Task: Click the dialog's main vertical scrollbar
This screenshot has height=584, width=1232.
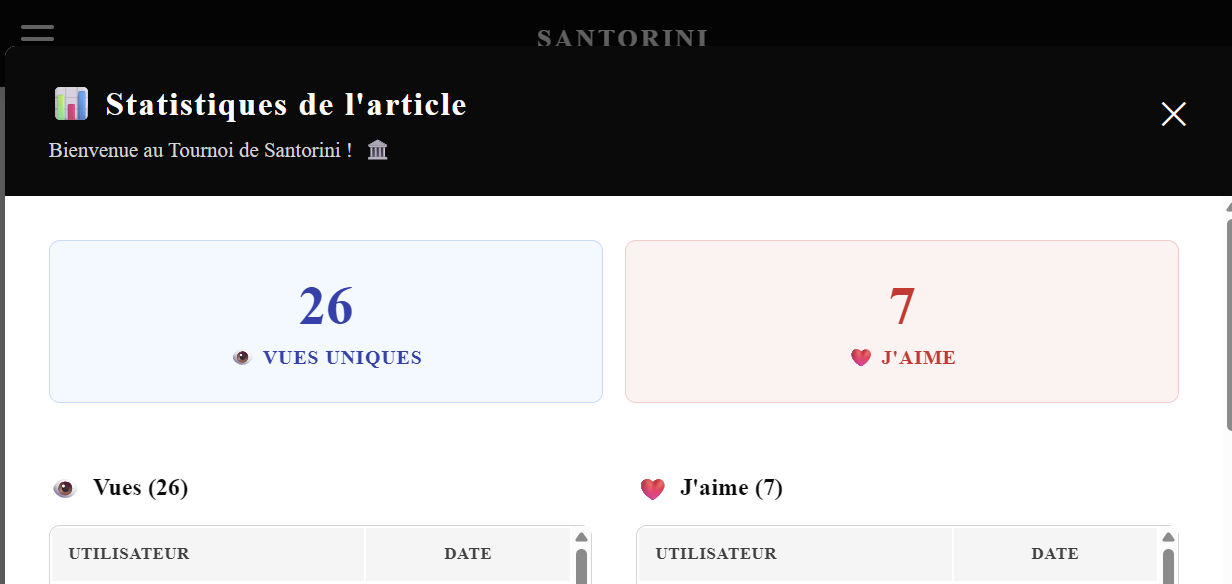Action: [1227, 320]
